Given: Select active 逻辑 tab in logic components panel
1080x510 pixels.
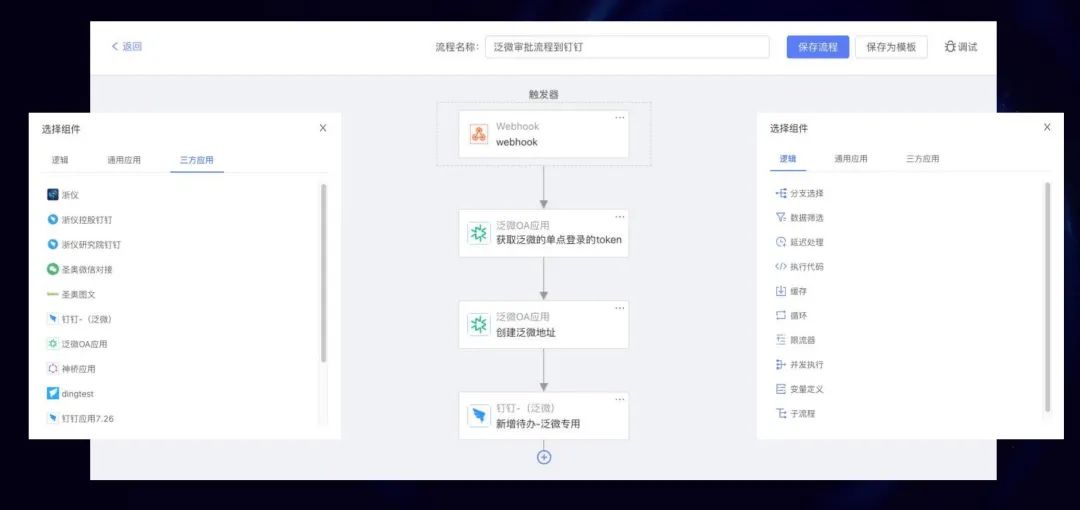Looking at the screenshot, I should point(788,159).
